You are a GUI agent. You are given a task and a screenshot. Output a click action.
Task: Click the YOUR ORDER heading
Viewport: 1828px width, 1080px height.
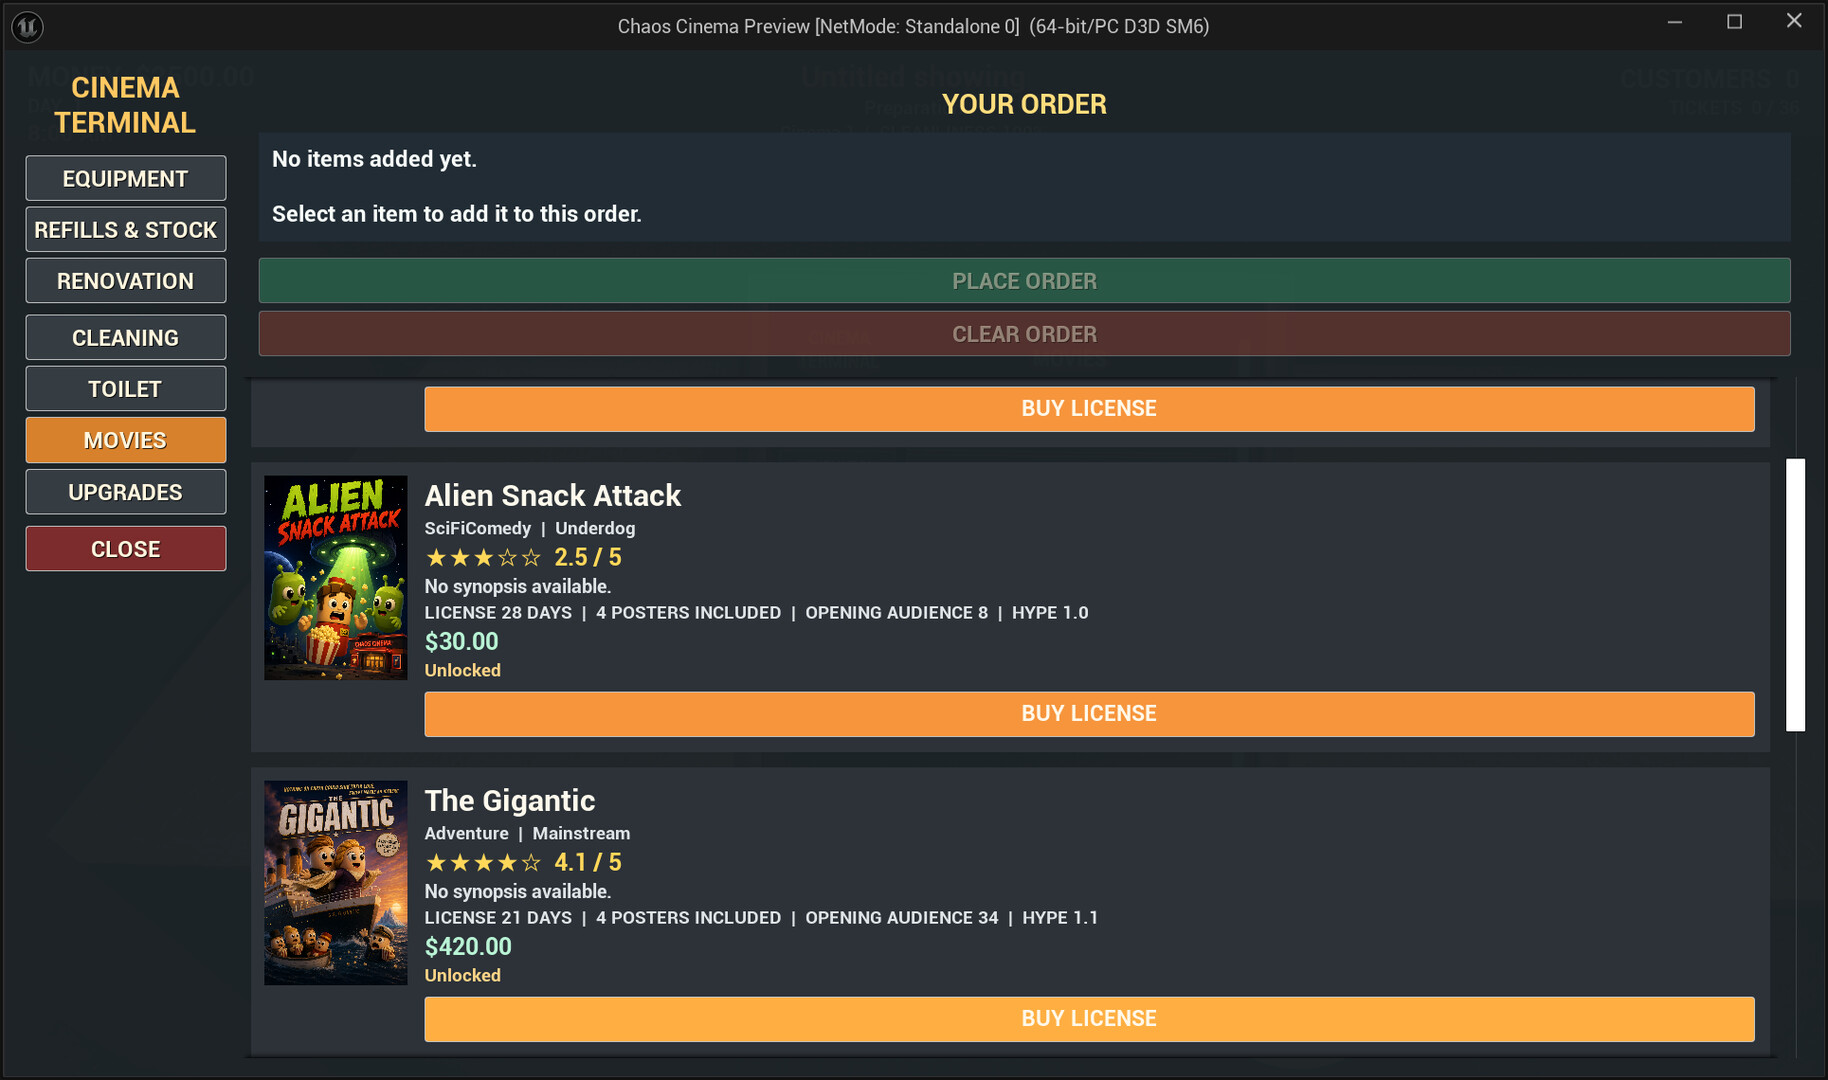pos(1024,104)
